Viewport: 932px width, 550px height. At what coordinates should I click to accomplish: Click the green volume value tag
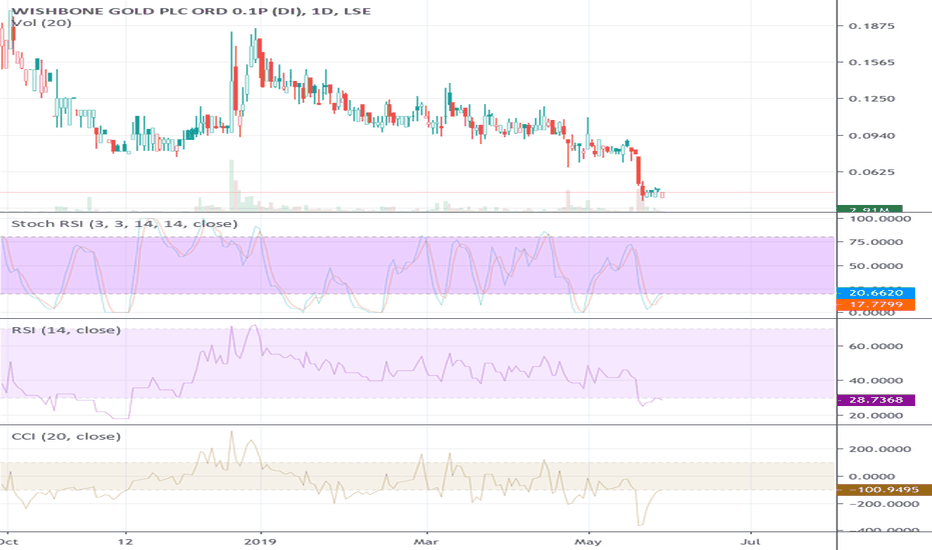click(x=870, y=209)
